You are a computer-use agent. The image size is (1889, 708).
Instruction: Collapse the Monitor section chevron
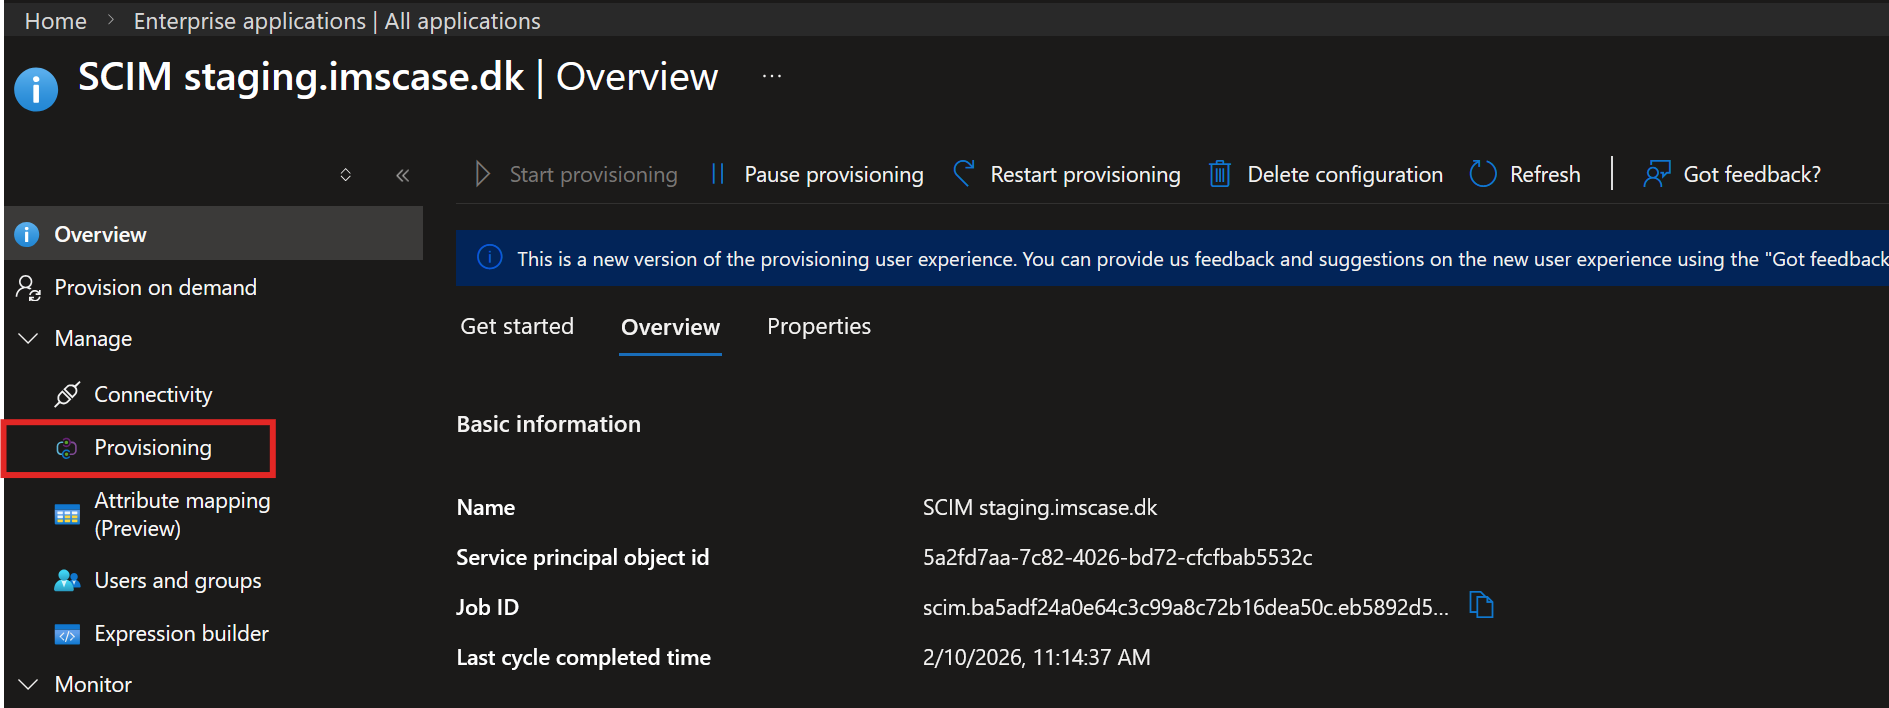pos(29,684)
